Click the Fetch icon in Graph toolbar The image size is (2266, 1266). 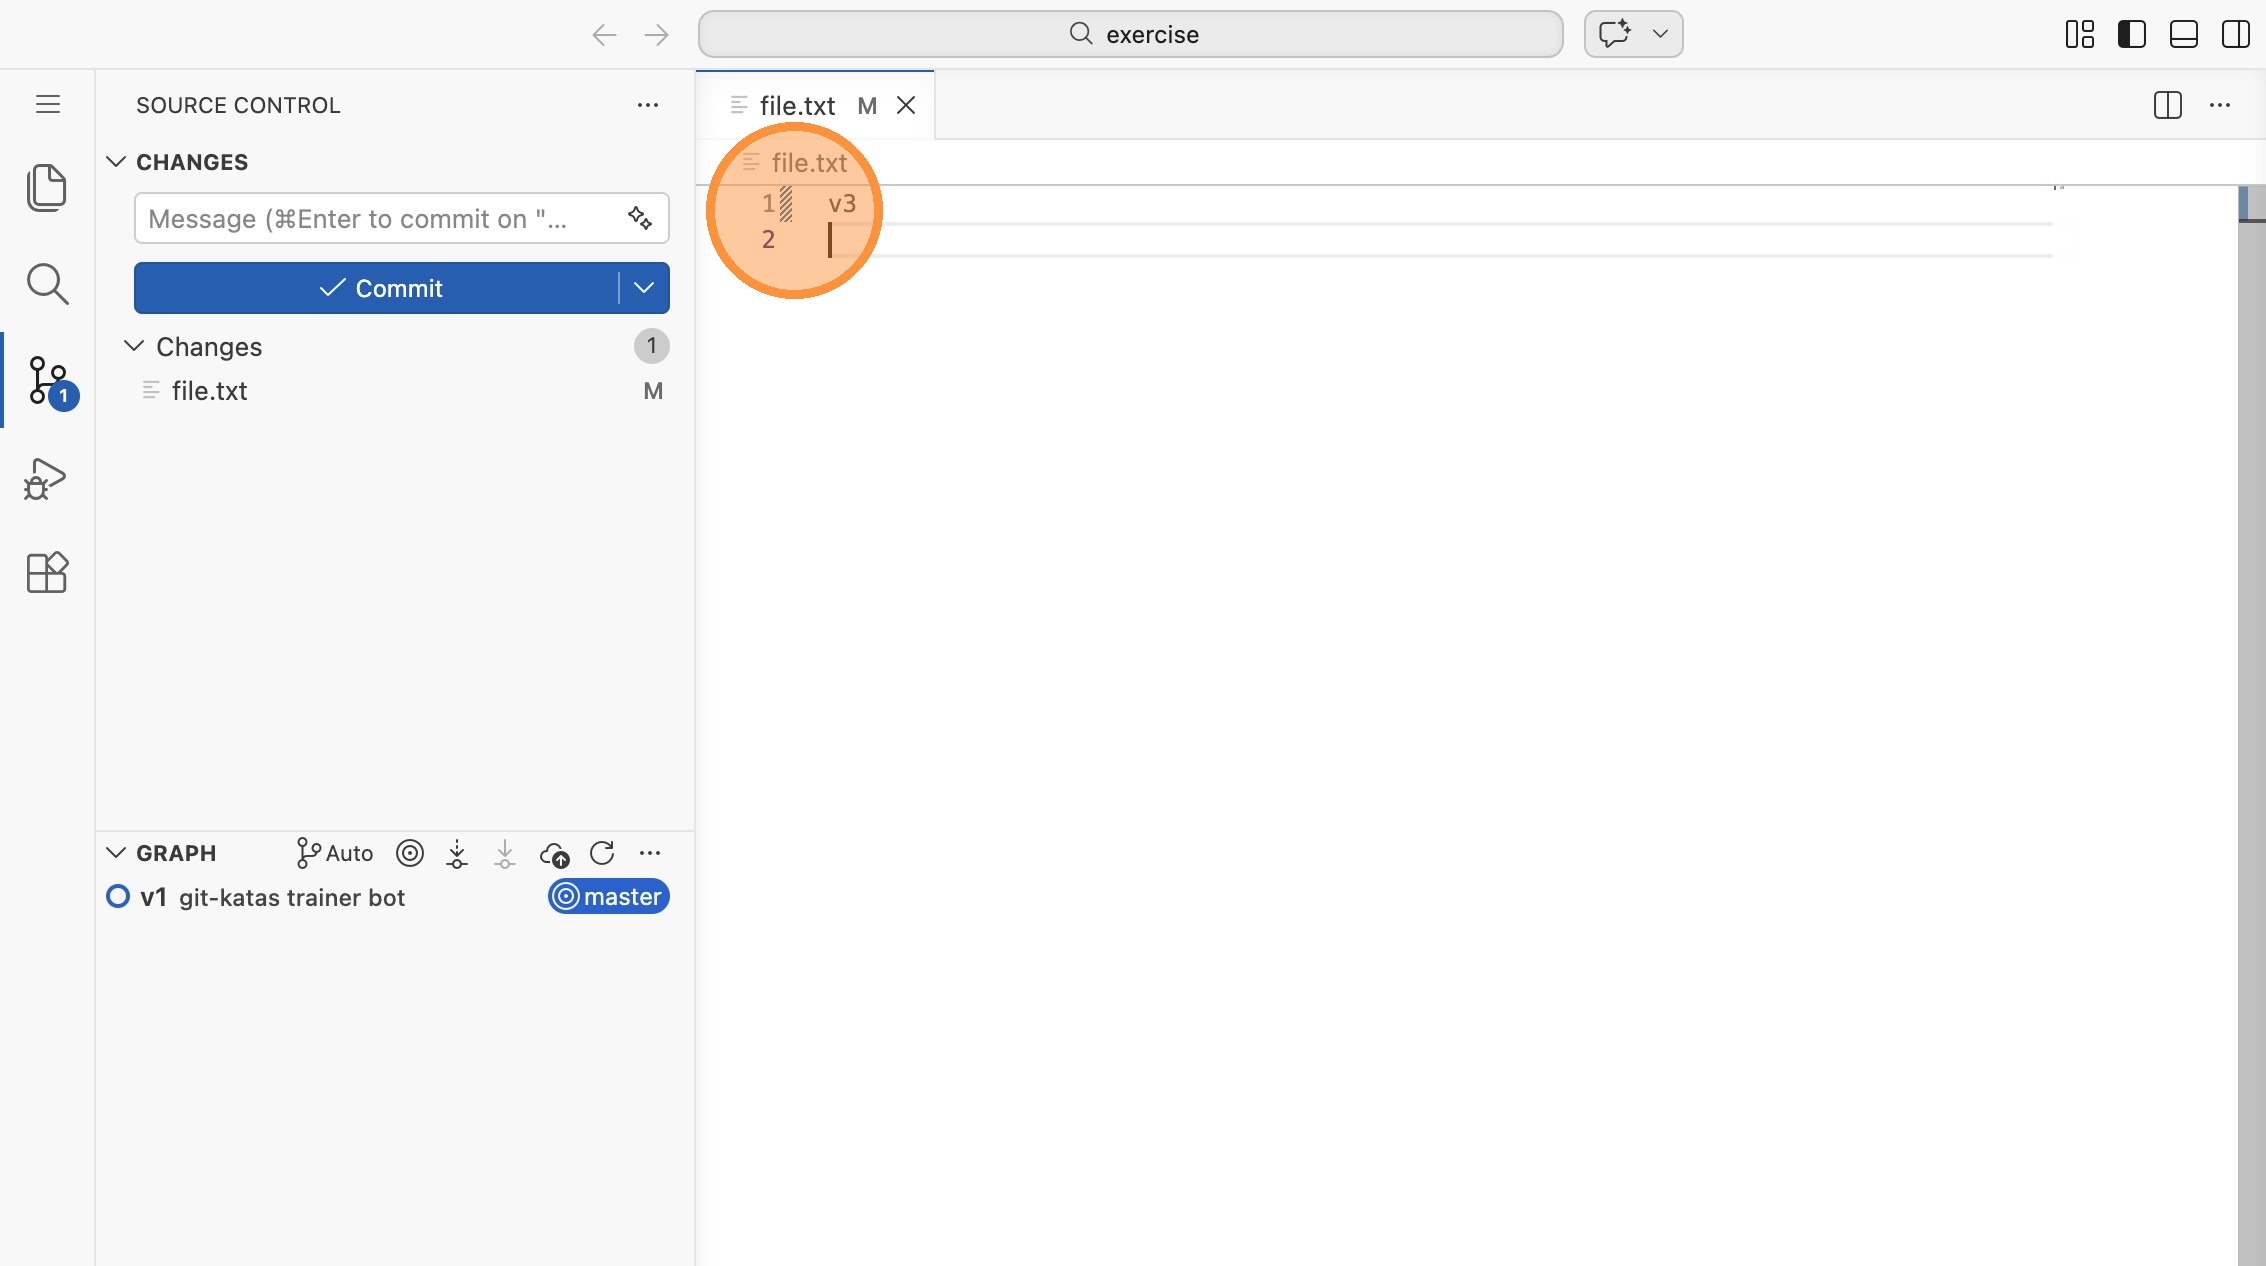click(x=457, y=853)
